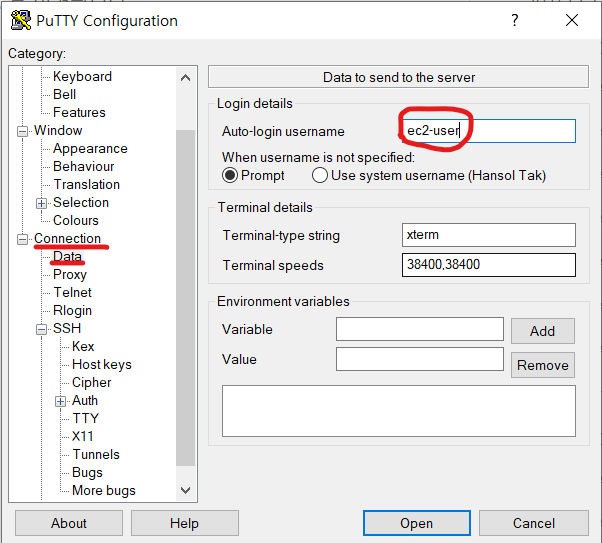Click the Help button
The height and width of the screenshot is (543, 602).
pos(185,523)
